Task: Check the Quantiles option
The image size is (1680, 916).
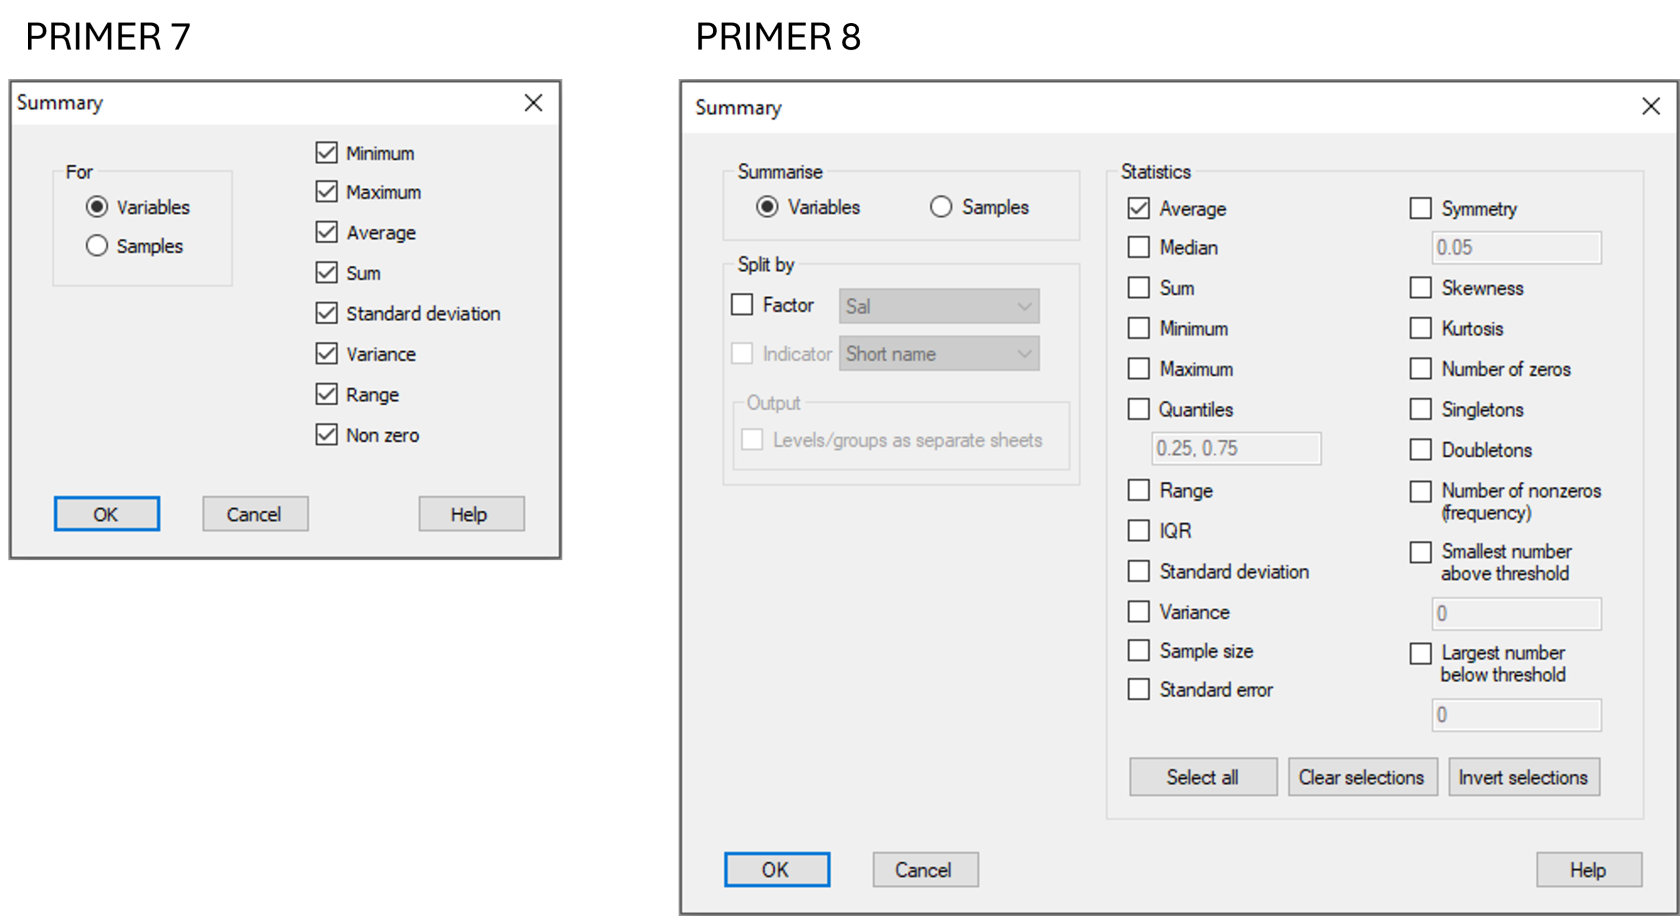Action: pos(1138,409)
